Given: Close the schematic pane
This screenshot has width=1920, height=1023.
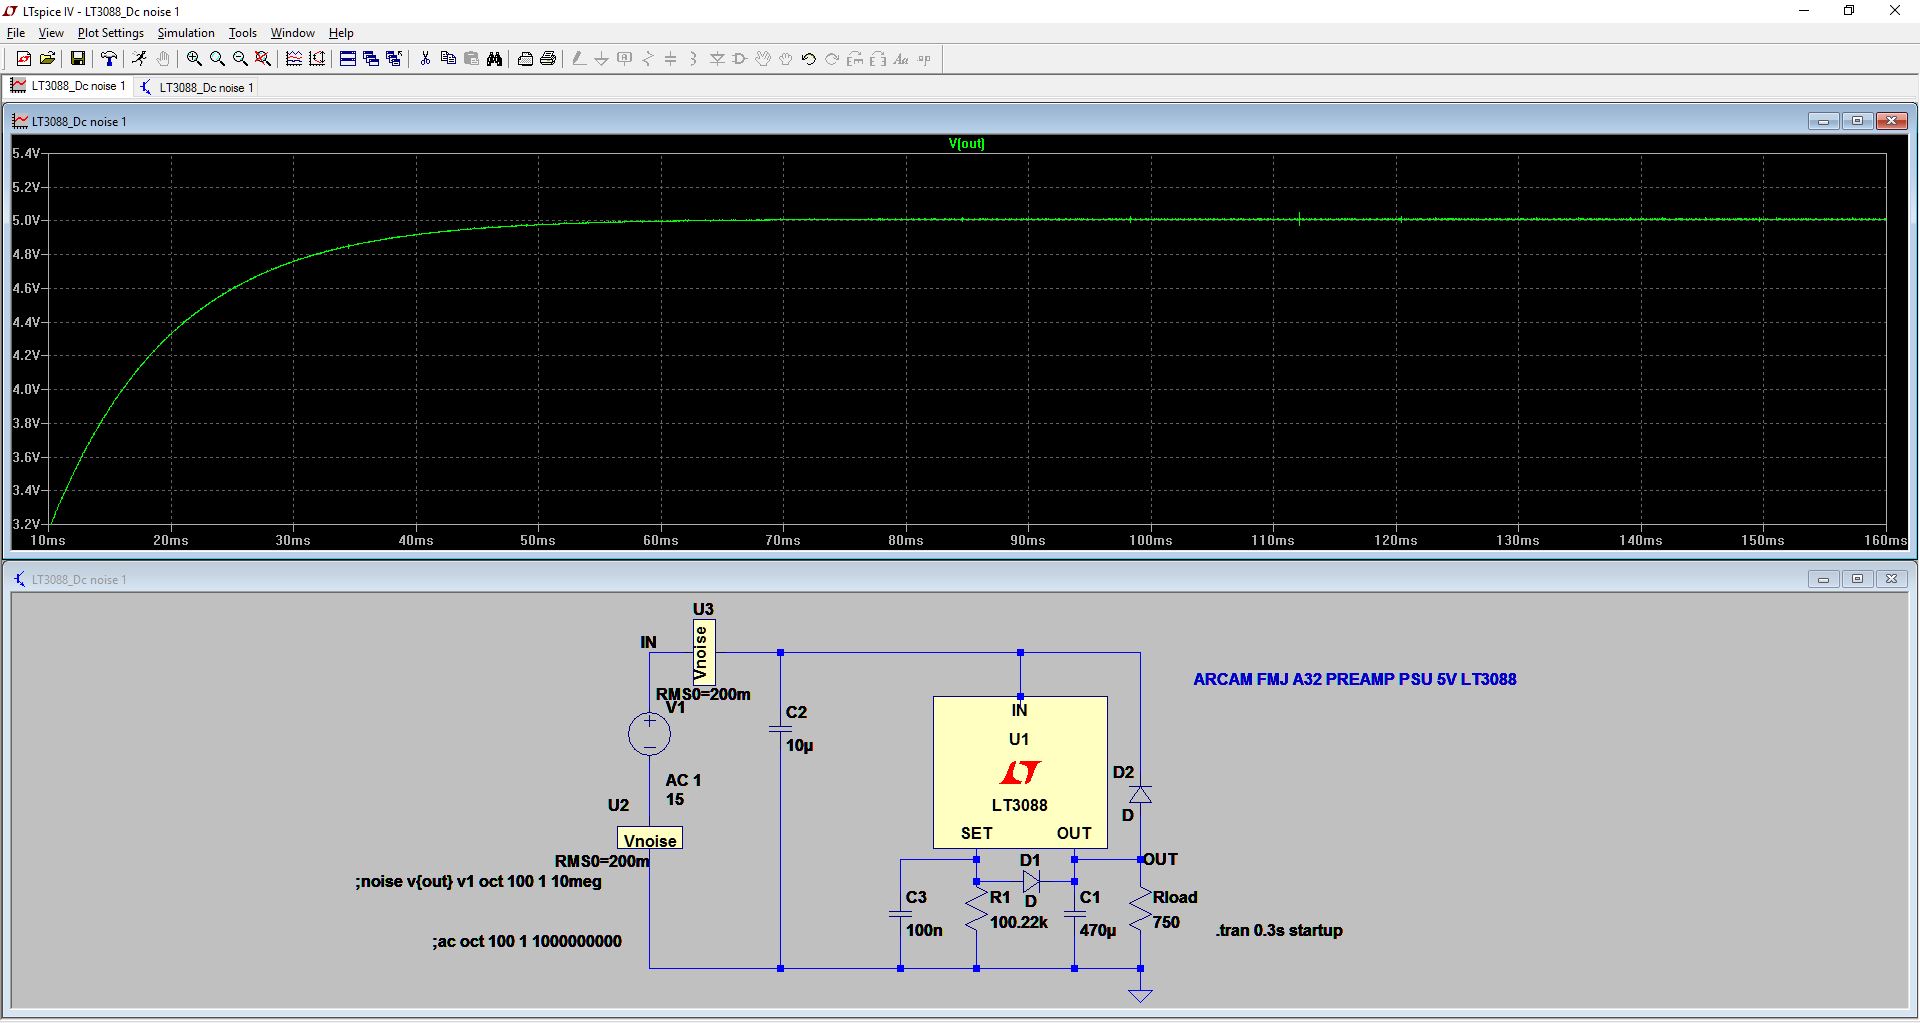Looking at the screenshot, I should coord(1891,579).
